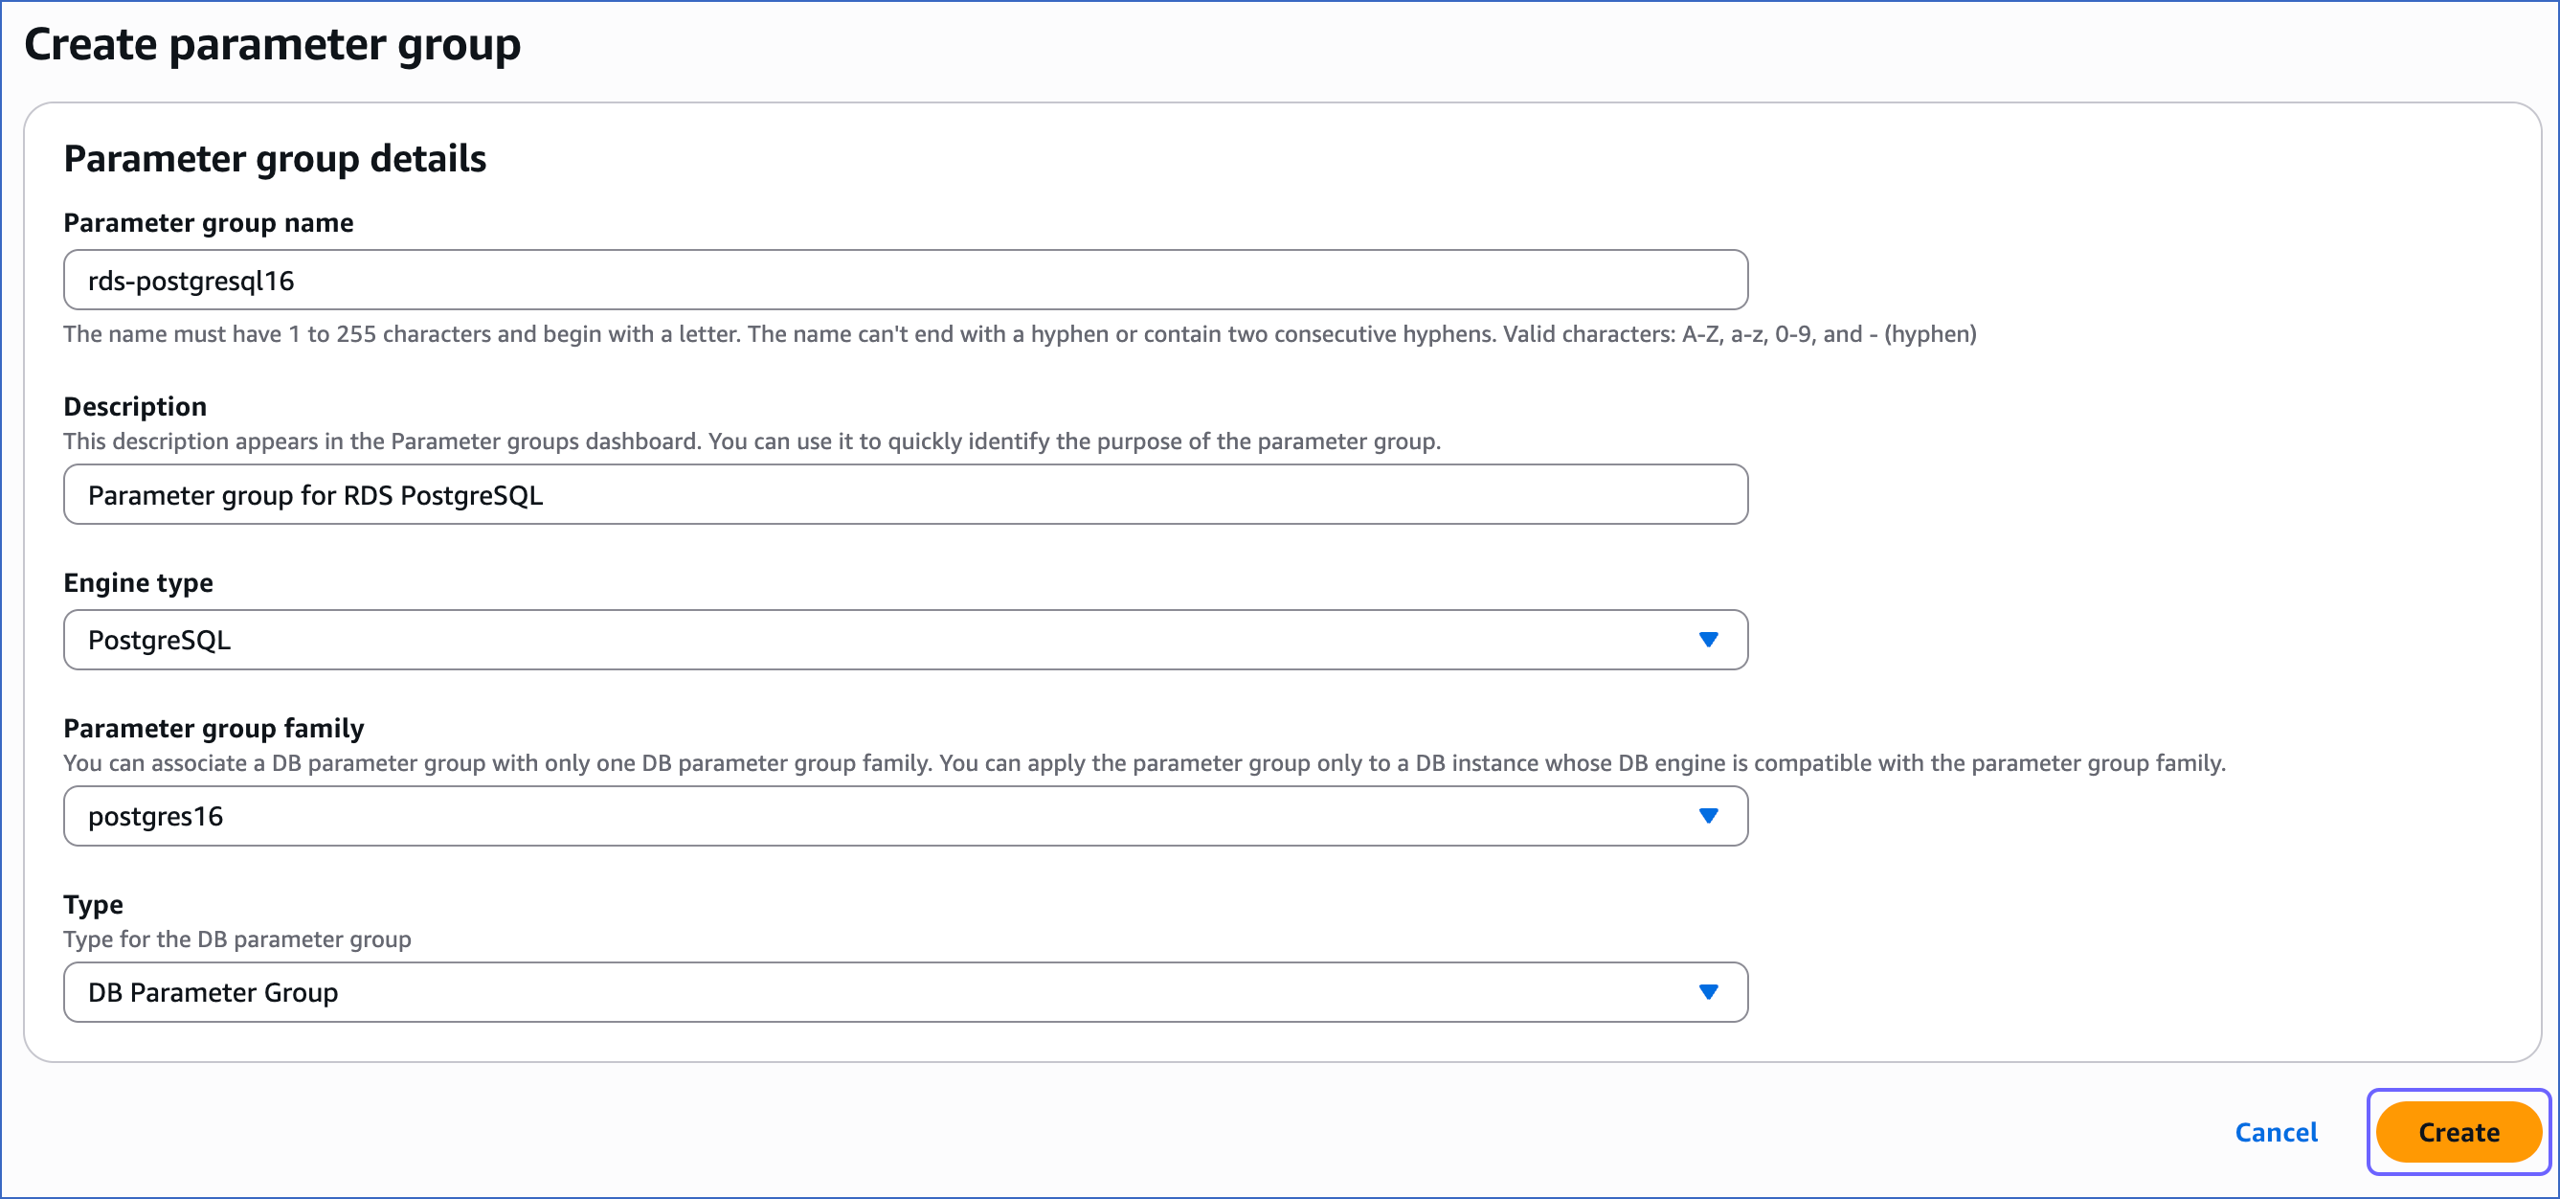Click the Type for DB parameter group label

pos(237,939)
